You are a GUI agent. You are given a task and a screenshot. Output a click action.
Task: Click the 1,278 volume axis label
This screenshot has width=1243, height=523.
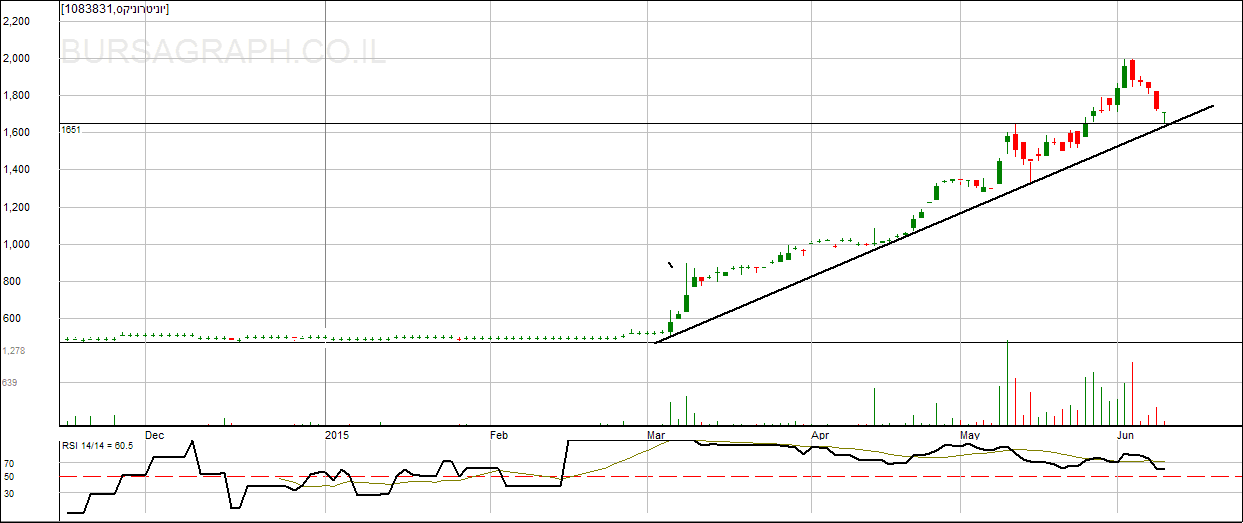[14, 351]
